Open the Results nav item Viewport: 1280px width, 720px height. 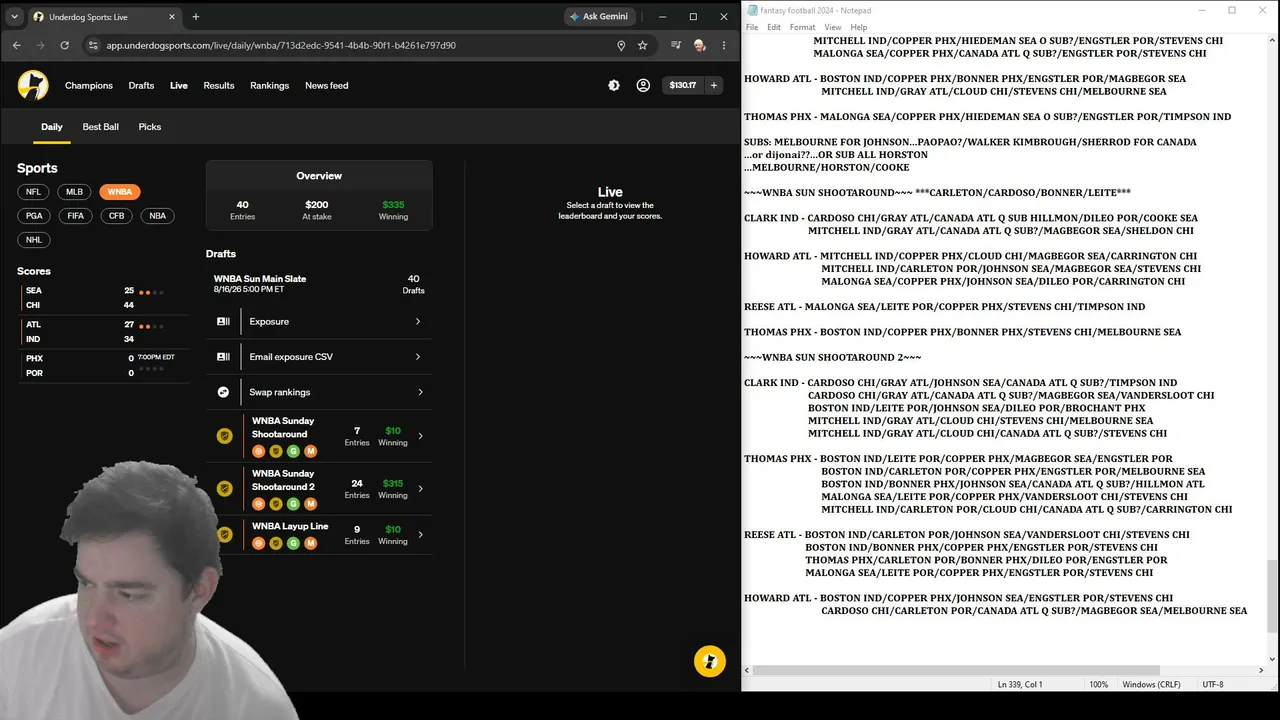click(x=219, y=86)
